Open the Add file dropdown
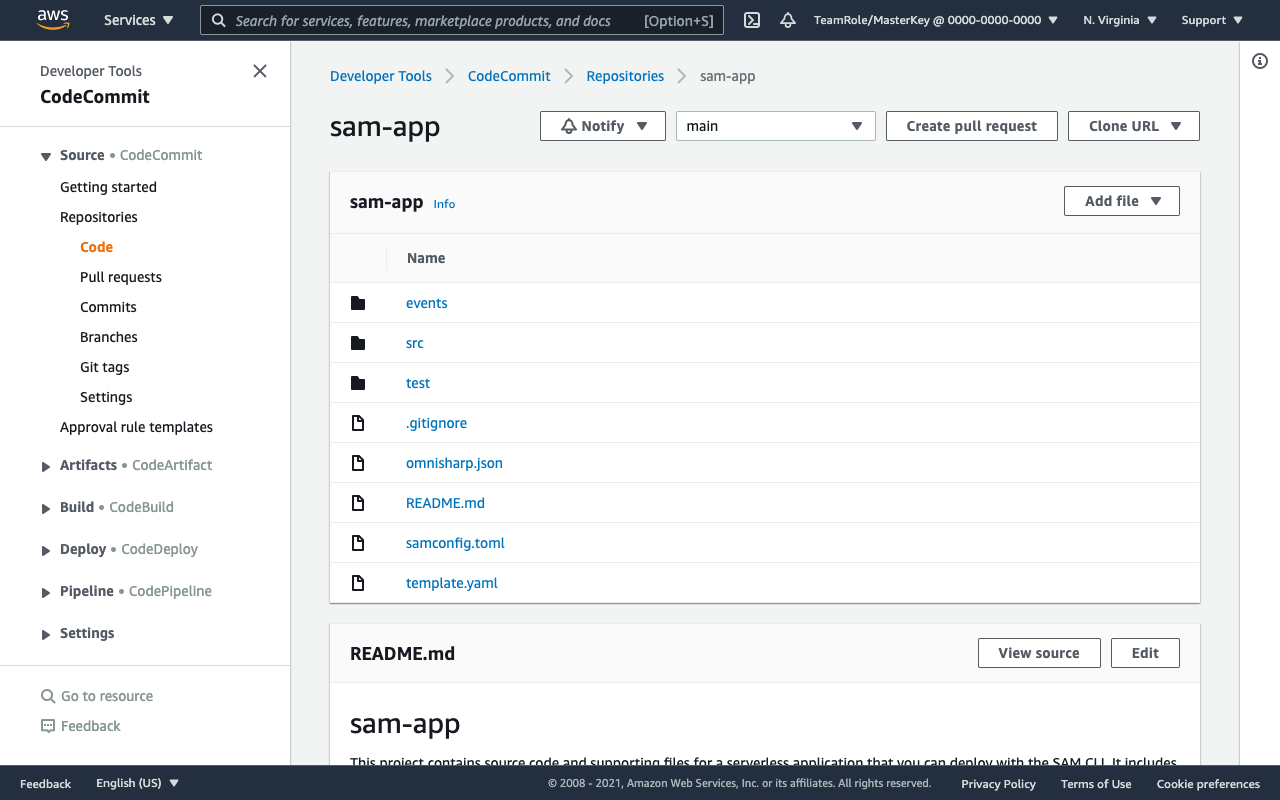 click(x=1122, y=201)
